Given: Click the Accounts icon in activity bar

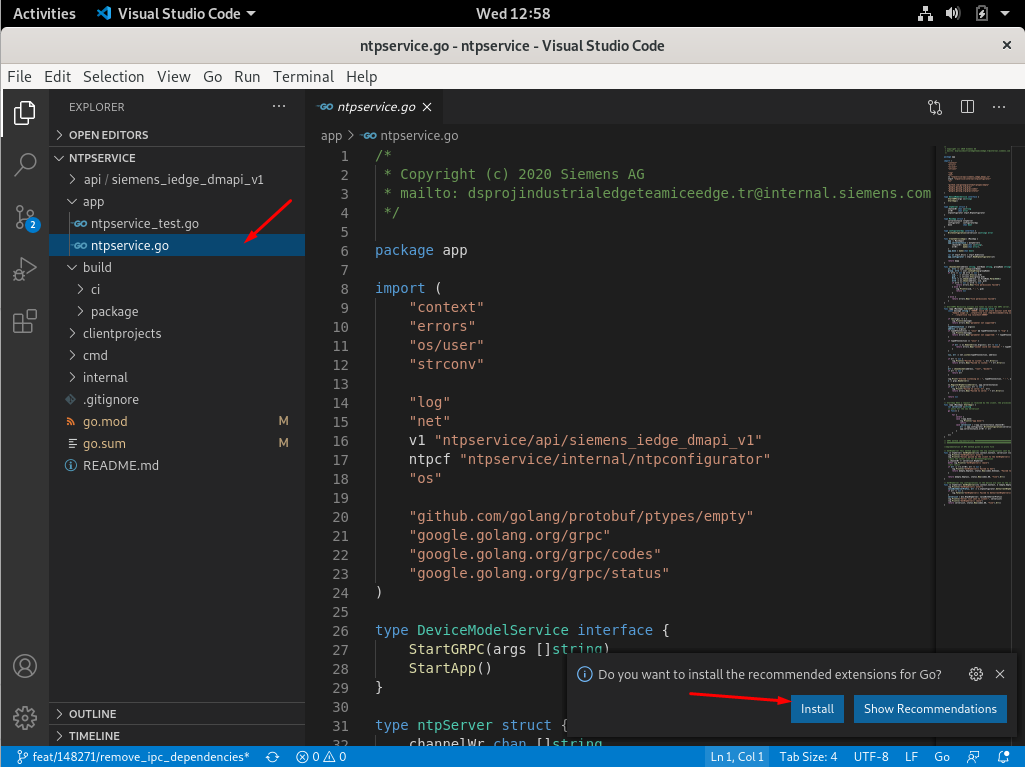Looking at the screenshot, I should [25, 666].
